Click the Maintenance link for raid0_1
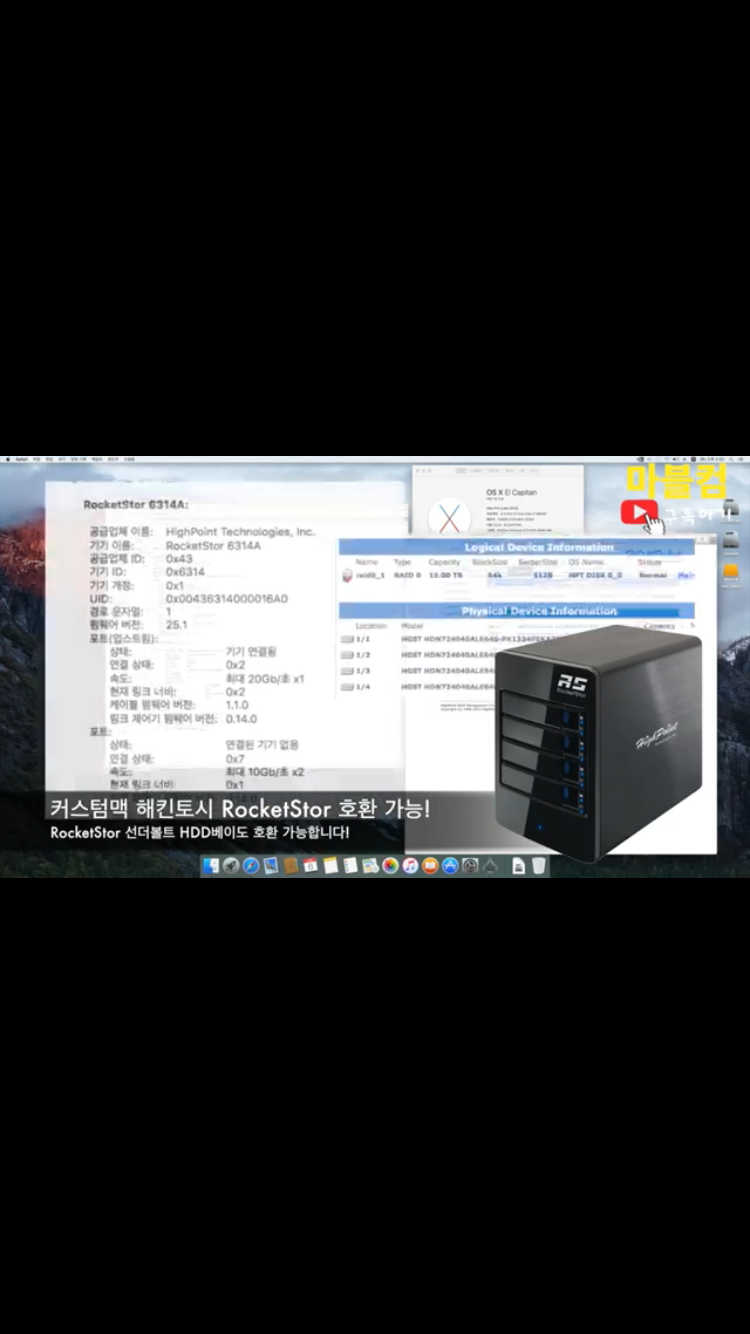The image size is (750, 1334). [686, 576]
